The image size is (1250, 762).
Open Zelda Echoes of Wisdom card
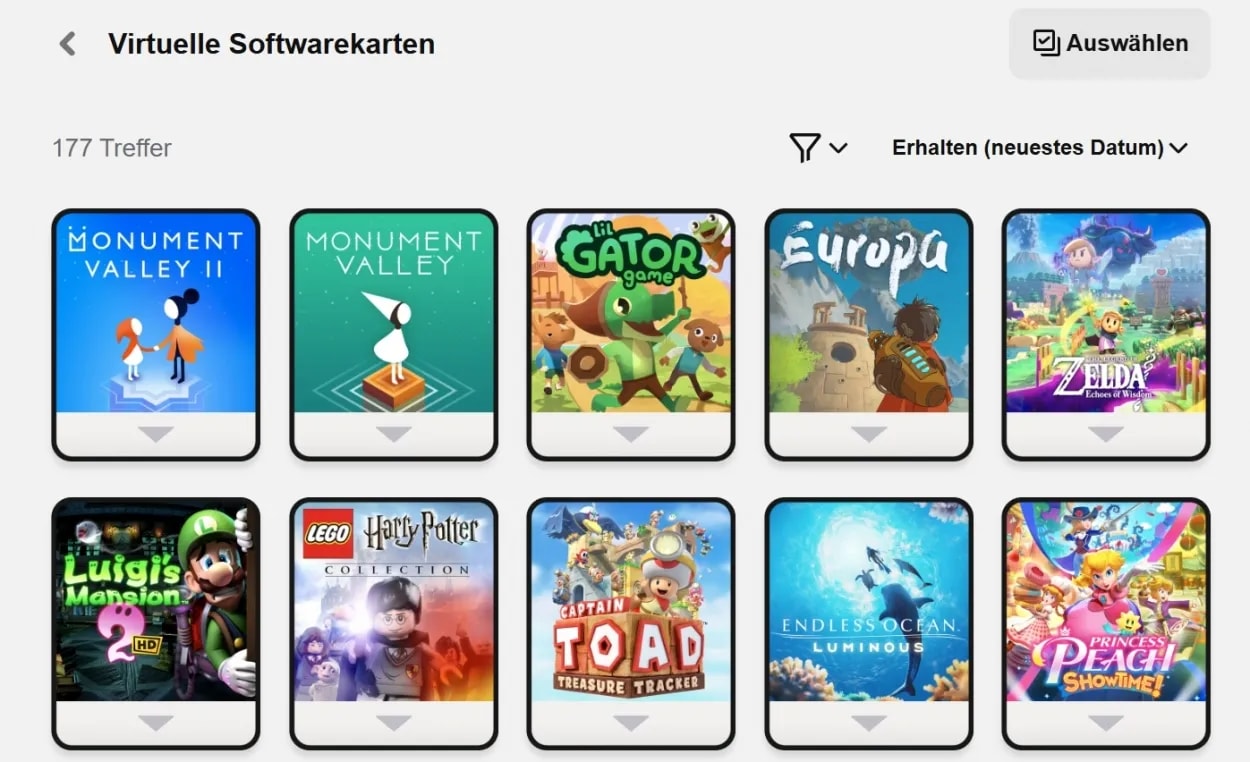click(x=1106, y=312)
